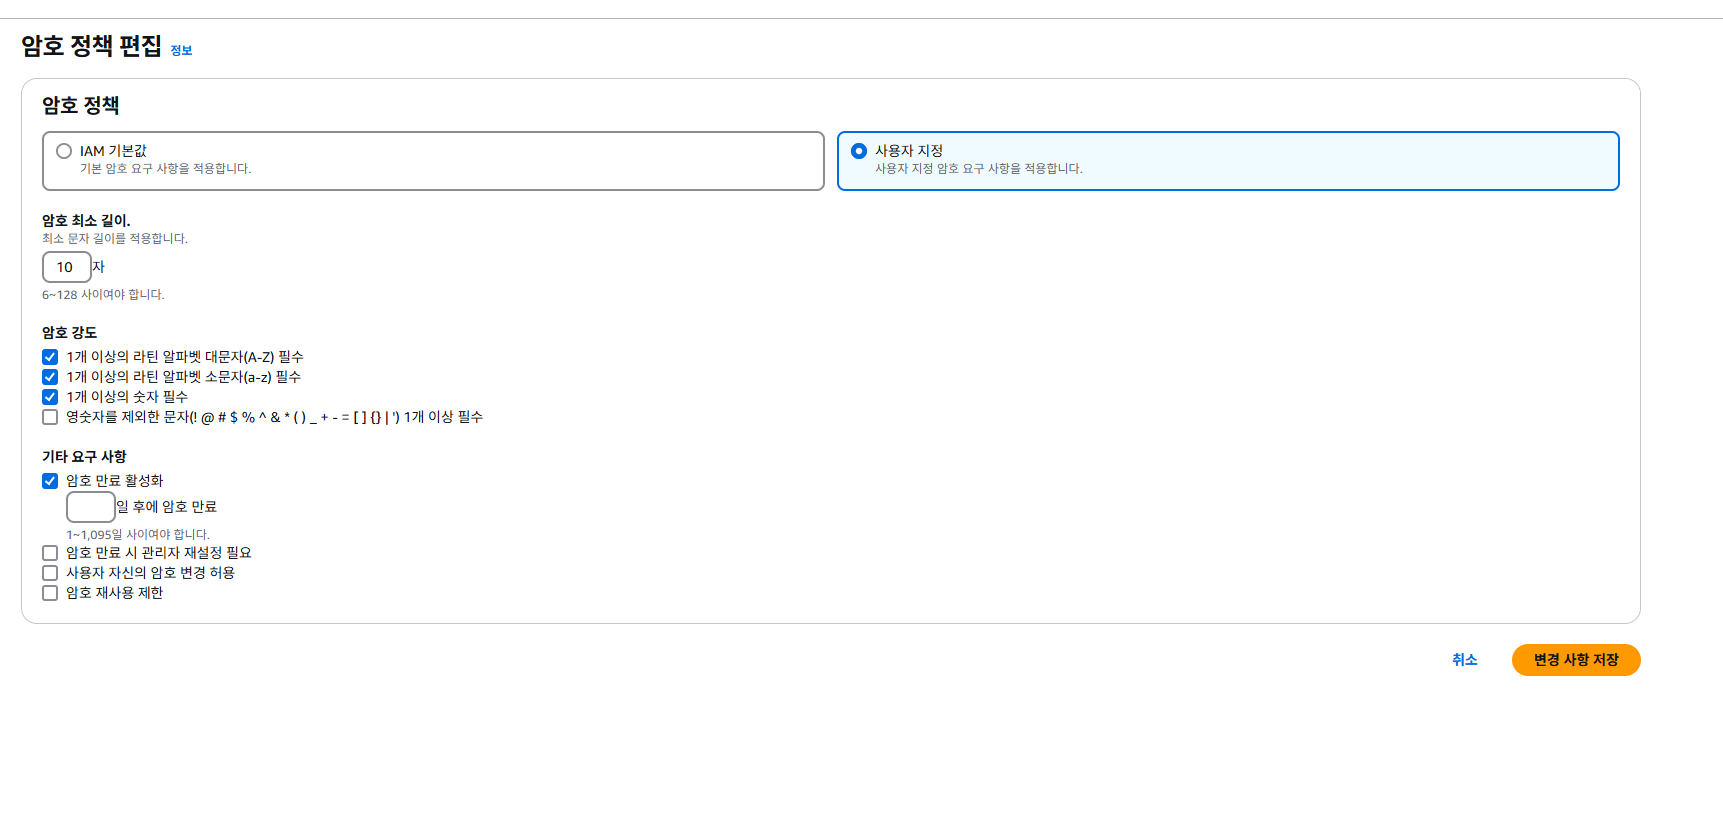1723x813 pixels.
Task: Enable the 영숫자를 제외한 문자 필수 checkbox
Action: point(50,417)
